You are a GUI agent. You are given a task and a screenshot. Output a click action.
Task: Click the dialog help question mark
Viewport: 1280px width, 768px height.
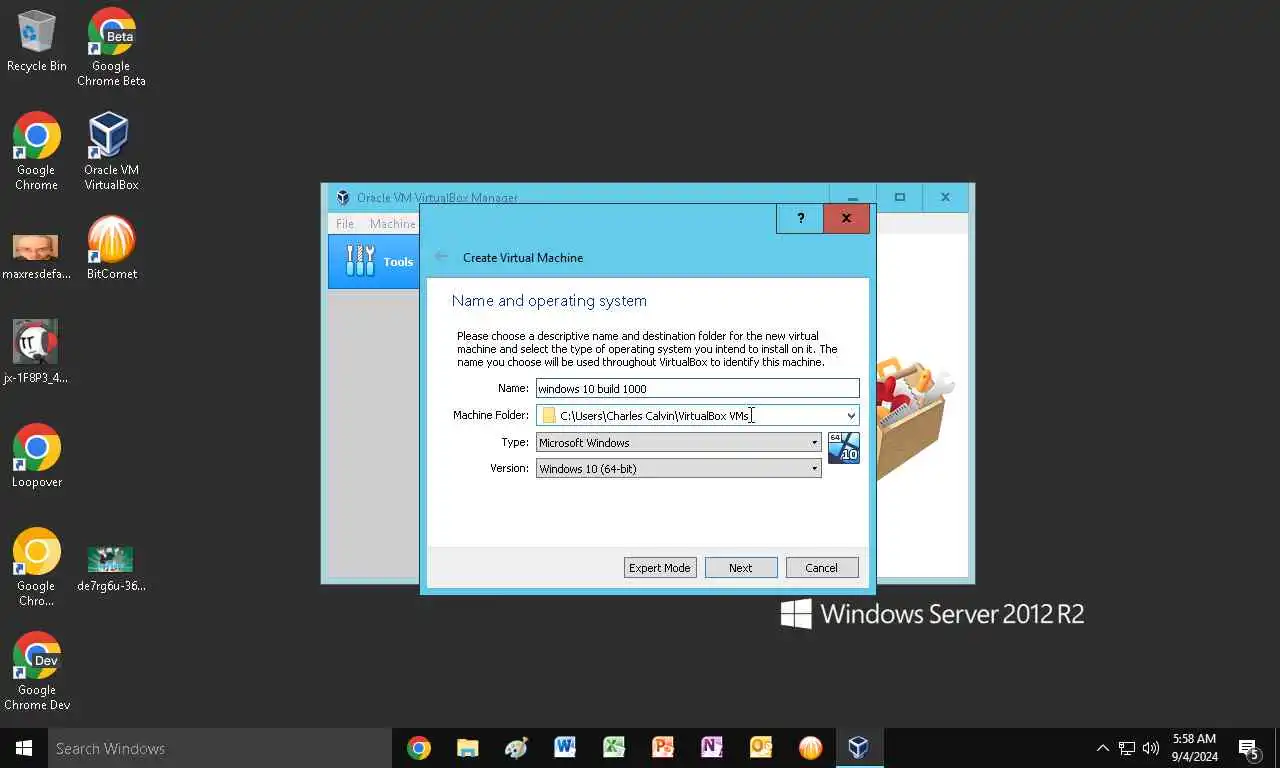(800, 218)
